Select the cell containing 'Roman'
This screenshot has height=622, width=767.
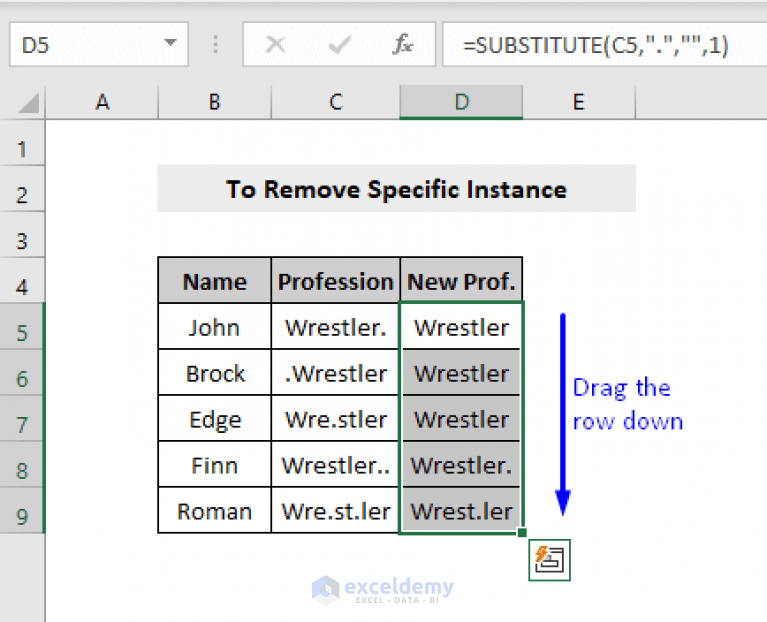point(215,511)
